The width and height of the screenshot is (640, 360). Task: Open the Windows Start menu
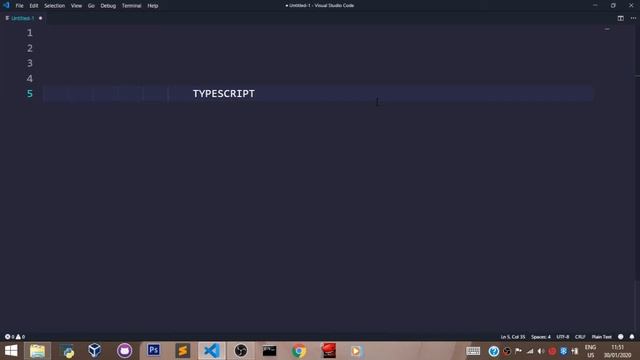pos(11,351)
